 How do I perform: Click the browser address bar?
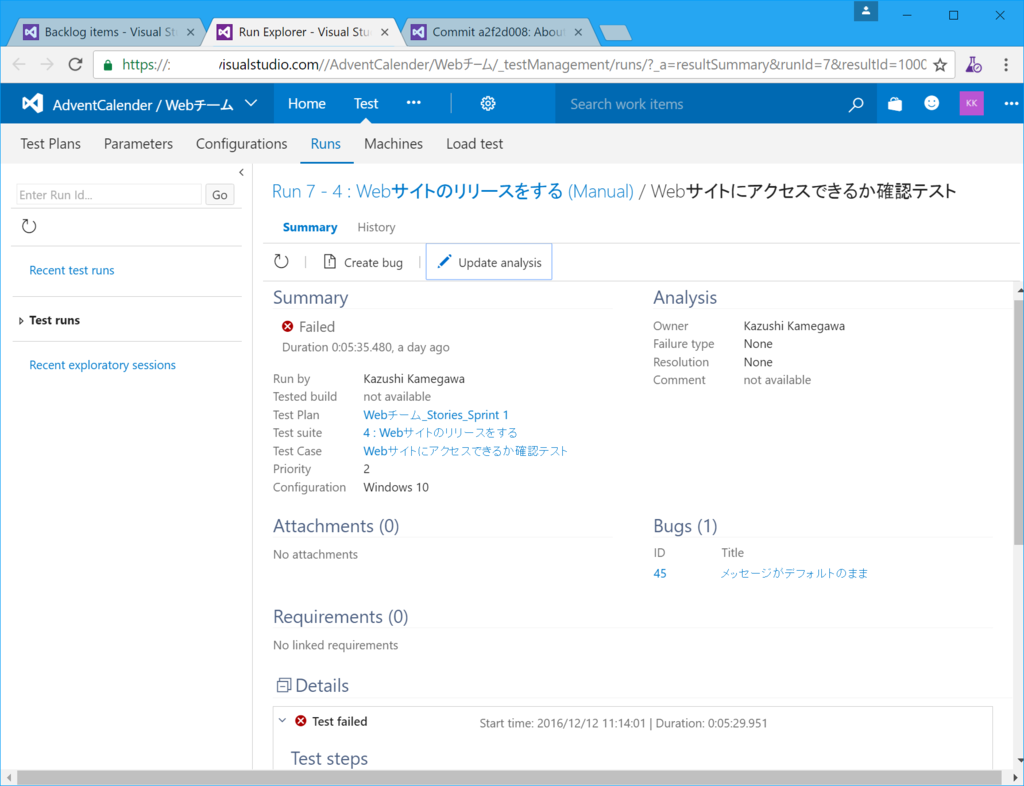pyautogui.click(x=522, y=65)
